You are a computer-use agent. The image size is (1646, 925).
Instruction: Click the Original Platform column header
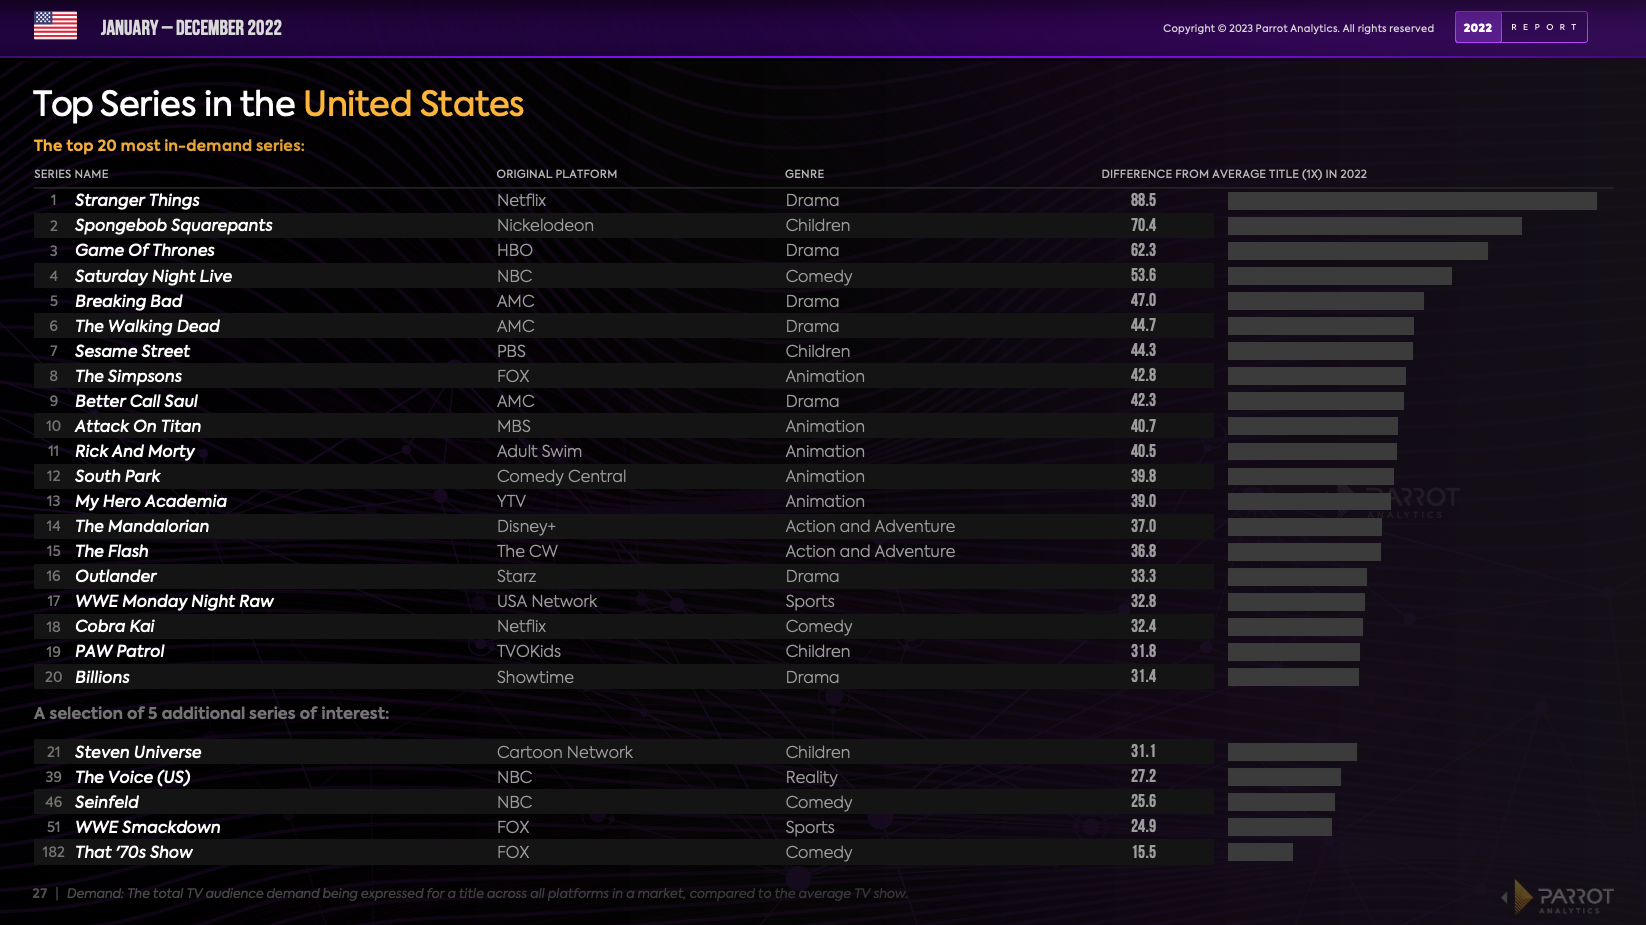[x=556, y=174]
